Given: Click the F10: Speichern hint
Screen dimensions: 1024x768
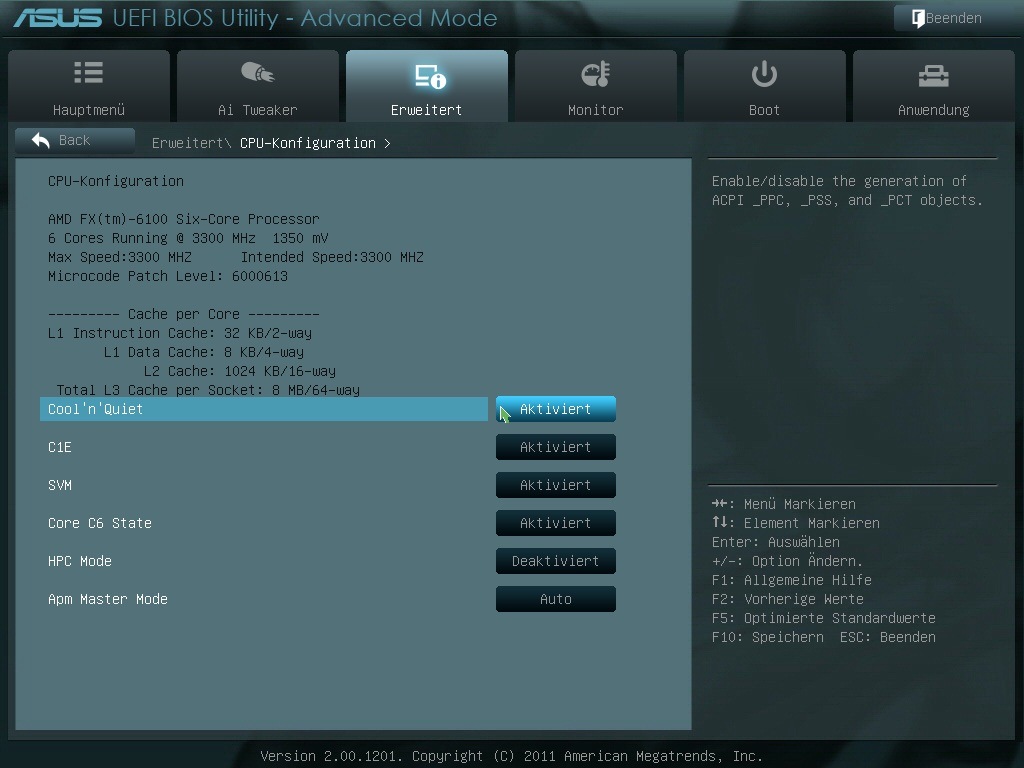Looking at the screenshot, I should tap(768, 637).
